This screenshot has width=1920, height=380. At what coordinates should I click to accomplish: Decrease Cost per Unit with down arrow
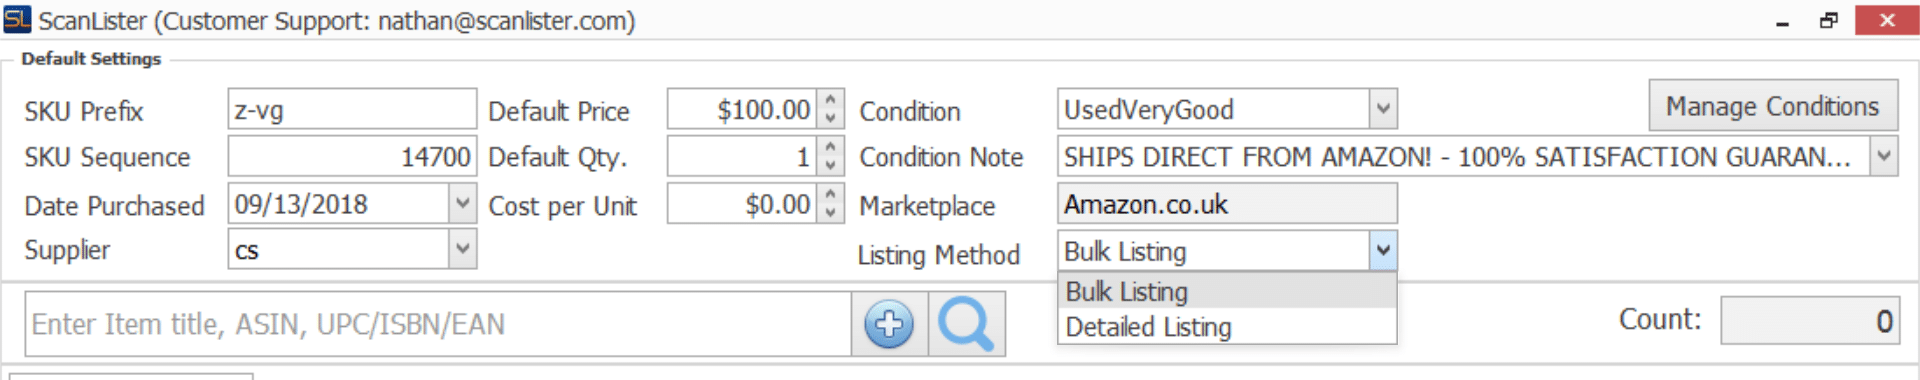[830, 213]
